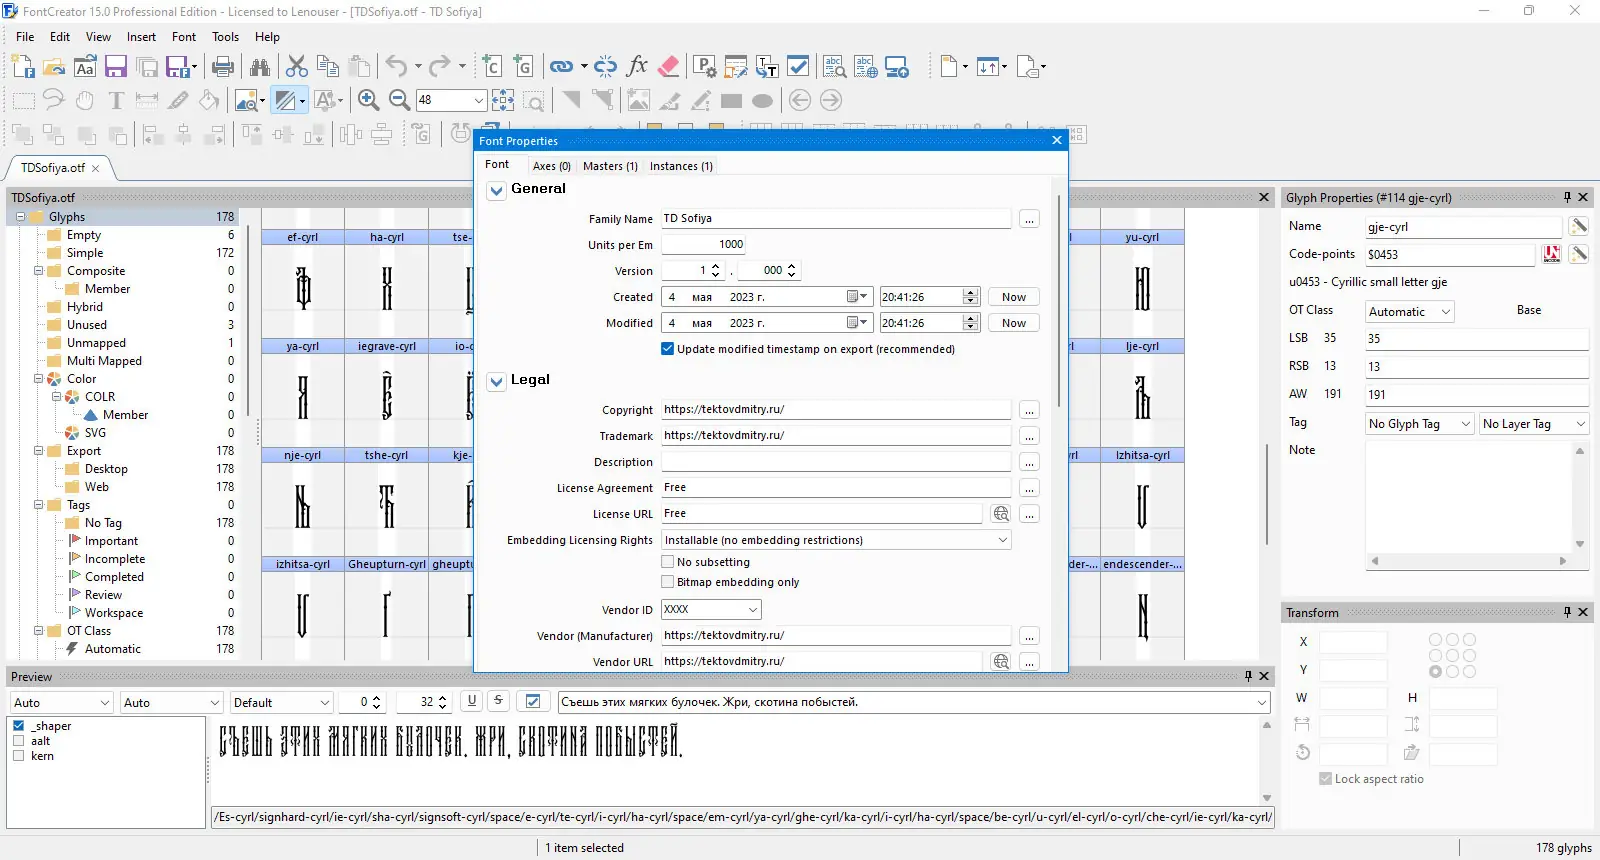Open web link icon beside License URL

[1000, 514]
